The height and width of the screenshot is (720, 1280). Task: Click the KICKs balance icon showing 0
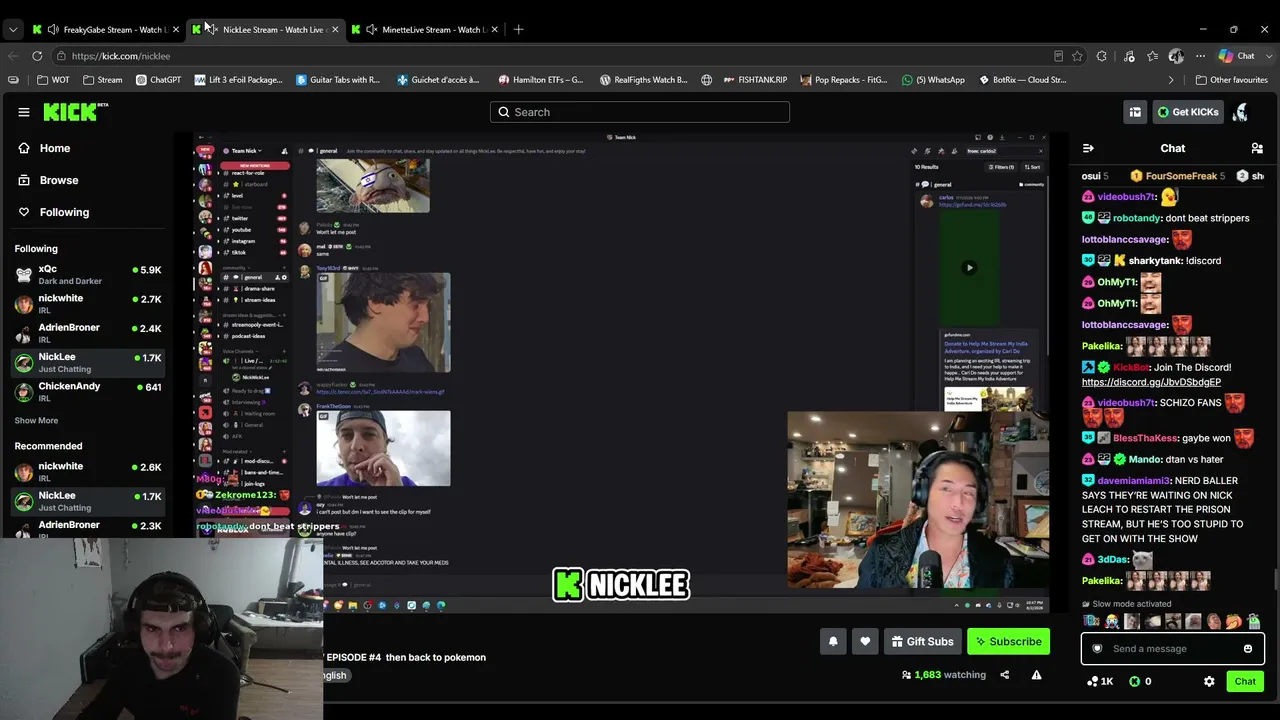(1140, 681)
